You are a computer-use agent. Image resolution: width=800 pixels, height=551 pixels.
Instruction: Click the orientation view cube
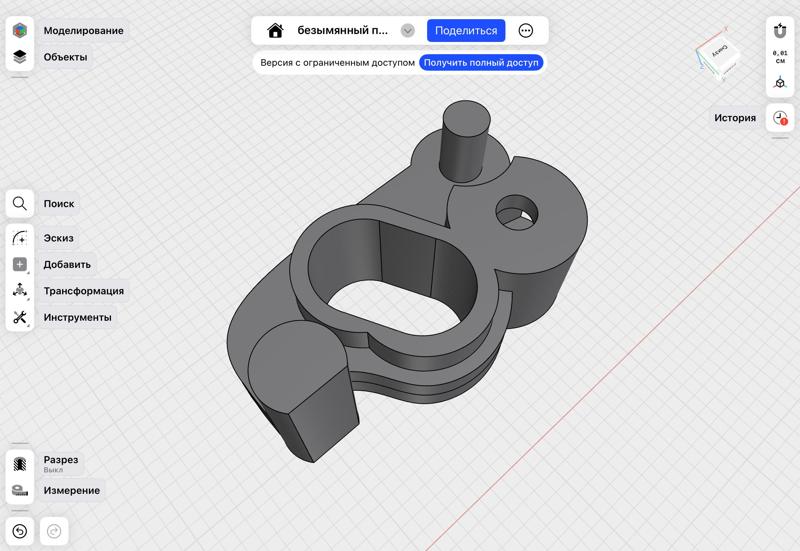click(719, 56)
